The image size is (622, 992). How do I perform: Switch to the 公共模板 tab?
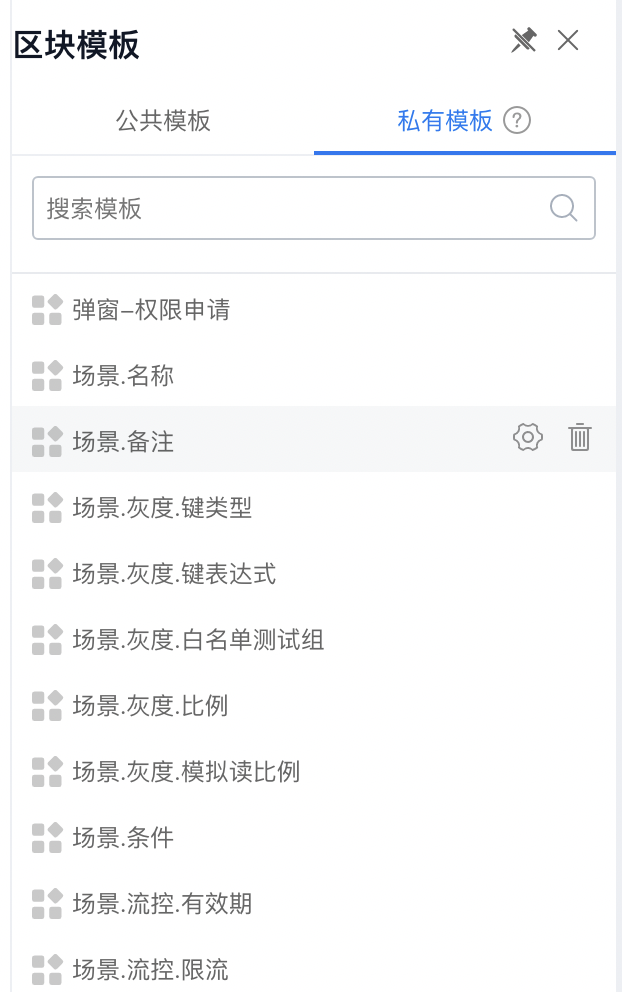tap(164, 120)
